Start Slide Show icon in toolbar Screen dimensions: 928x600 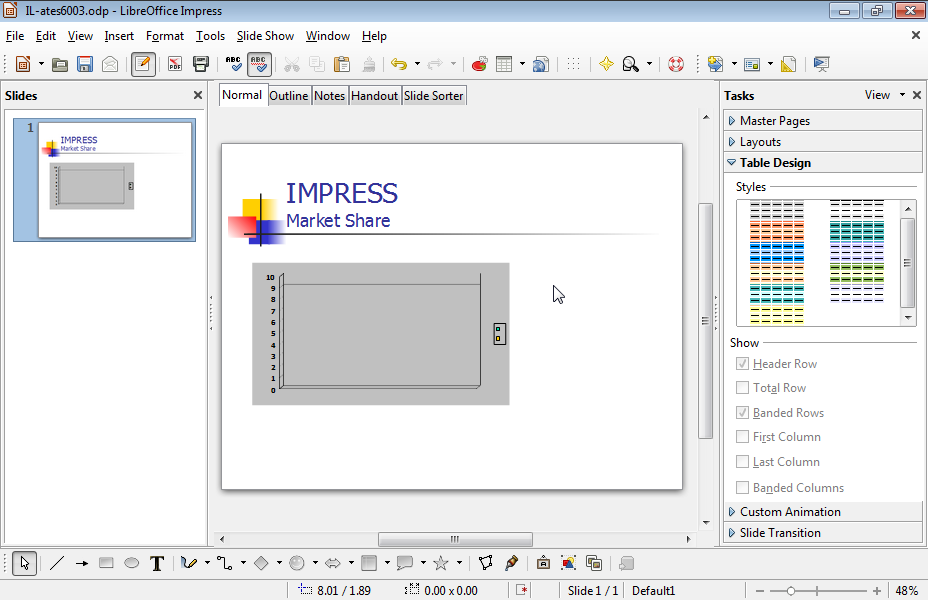(x=821, y=64)
